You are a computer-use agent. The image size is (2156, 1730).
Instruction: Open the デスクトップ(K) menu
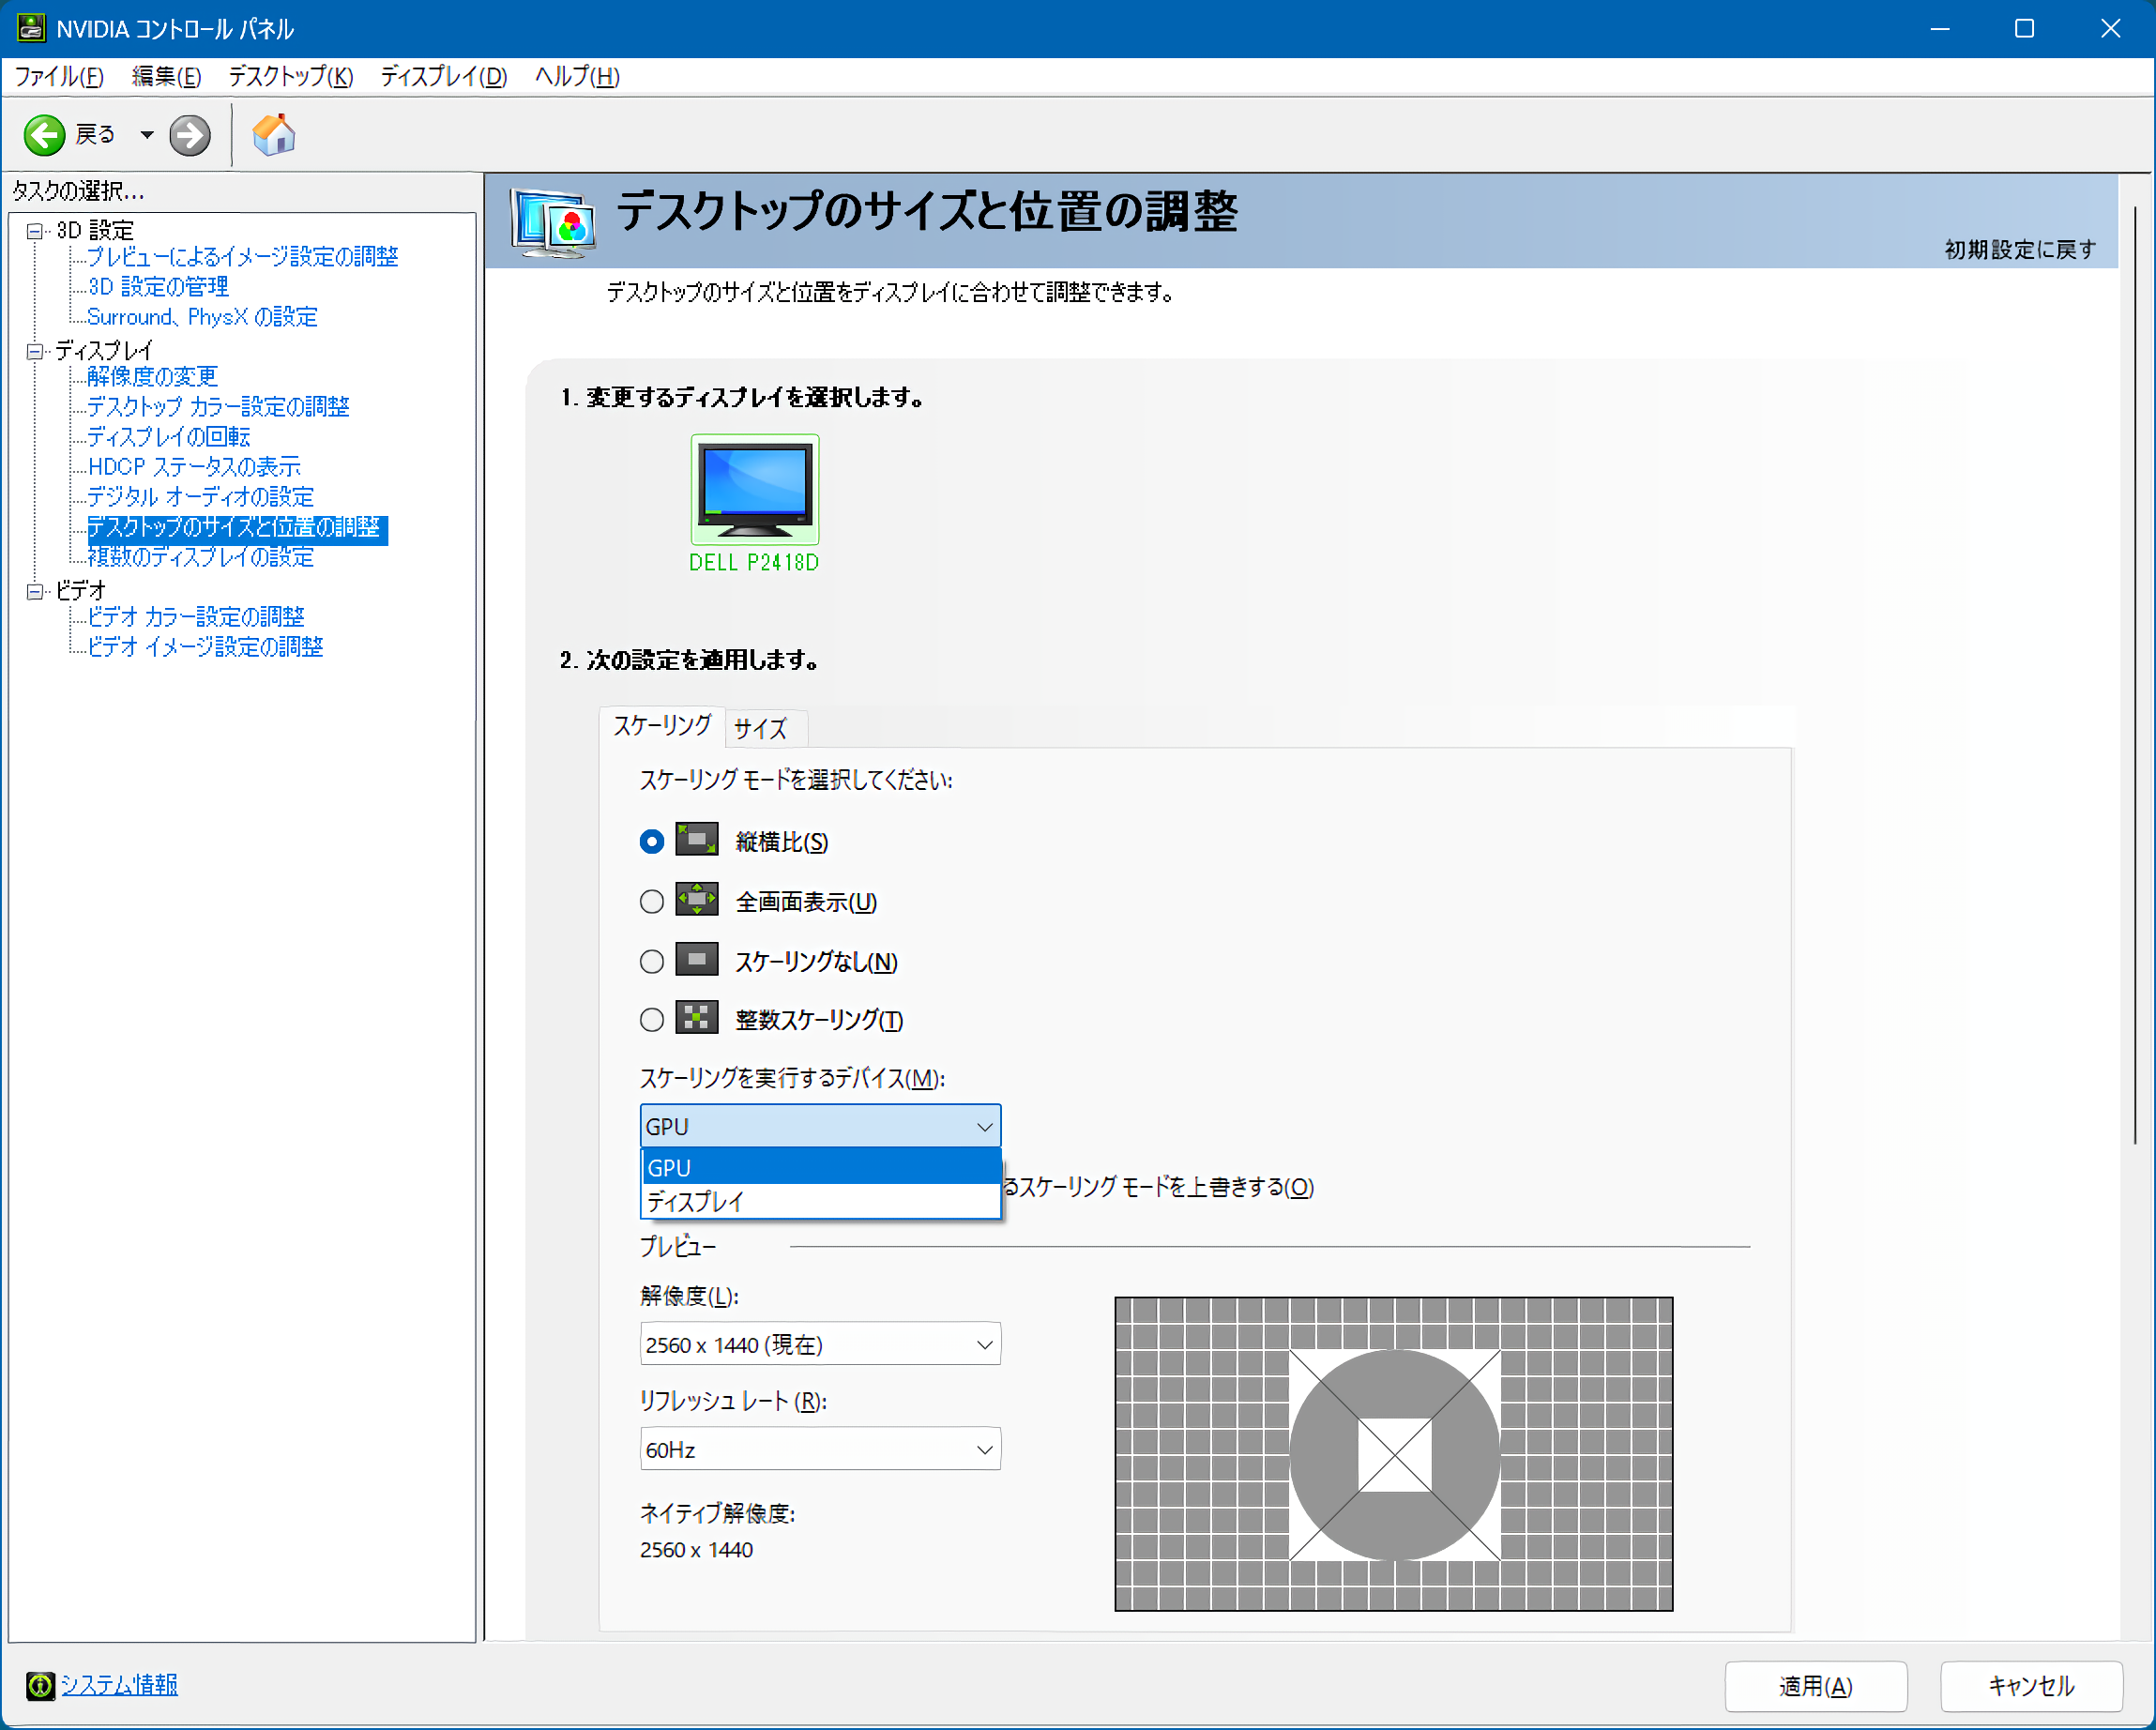coord(290,76)
